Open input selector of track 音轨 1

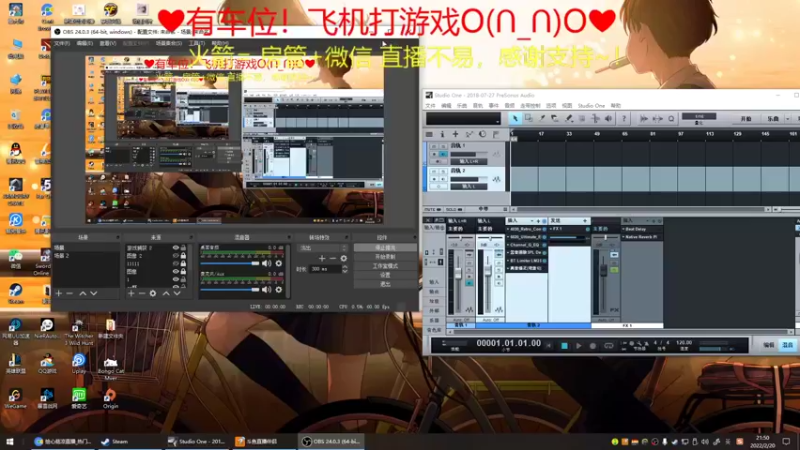pyautogui.click(x=468, y=161)
